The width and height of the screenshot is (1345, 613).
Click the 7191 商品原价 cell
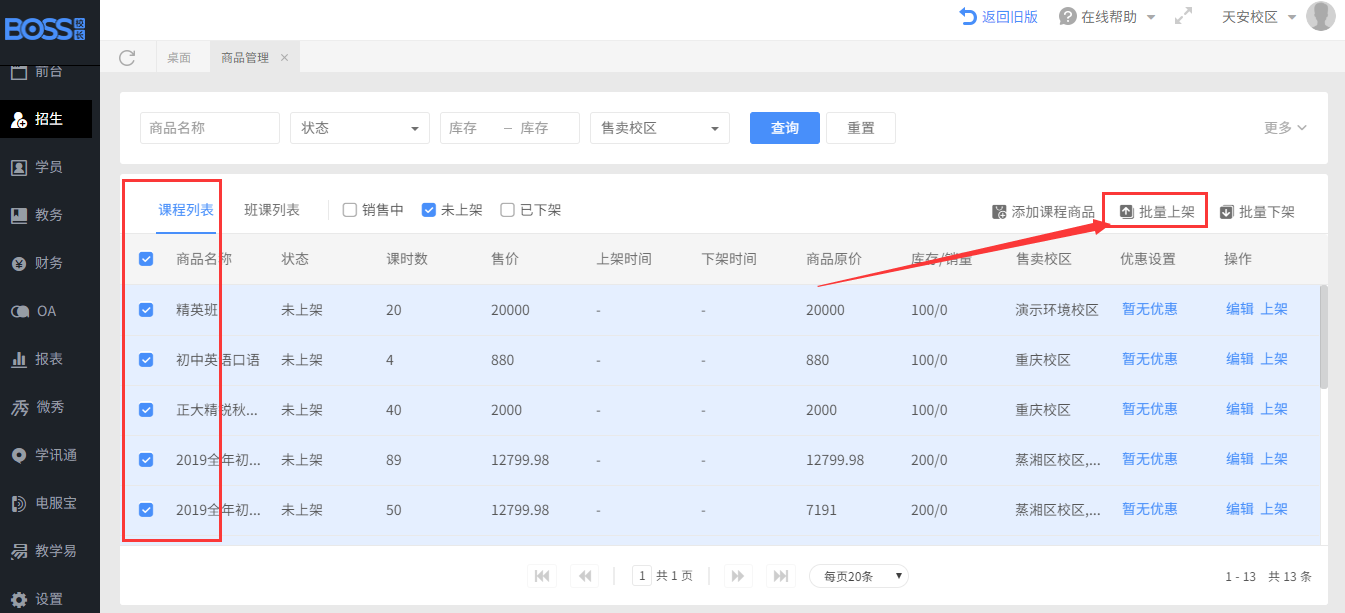coord(821,510)
